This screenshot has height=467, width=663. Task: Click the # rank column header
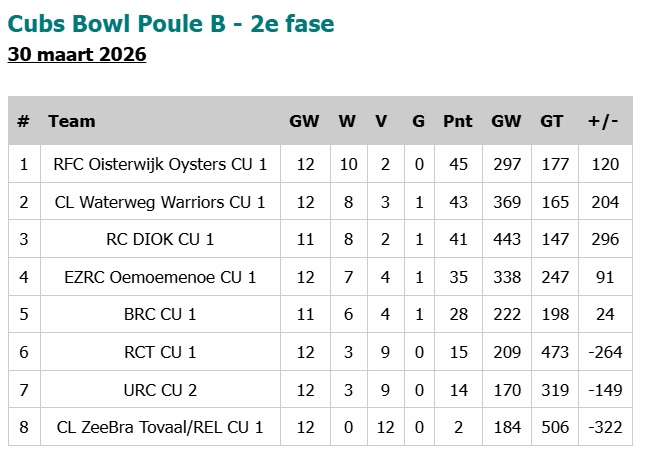point(24,122)
